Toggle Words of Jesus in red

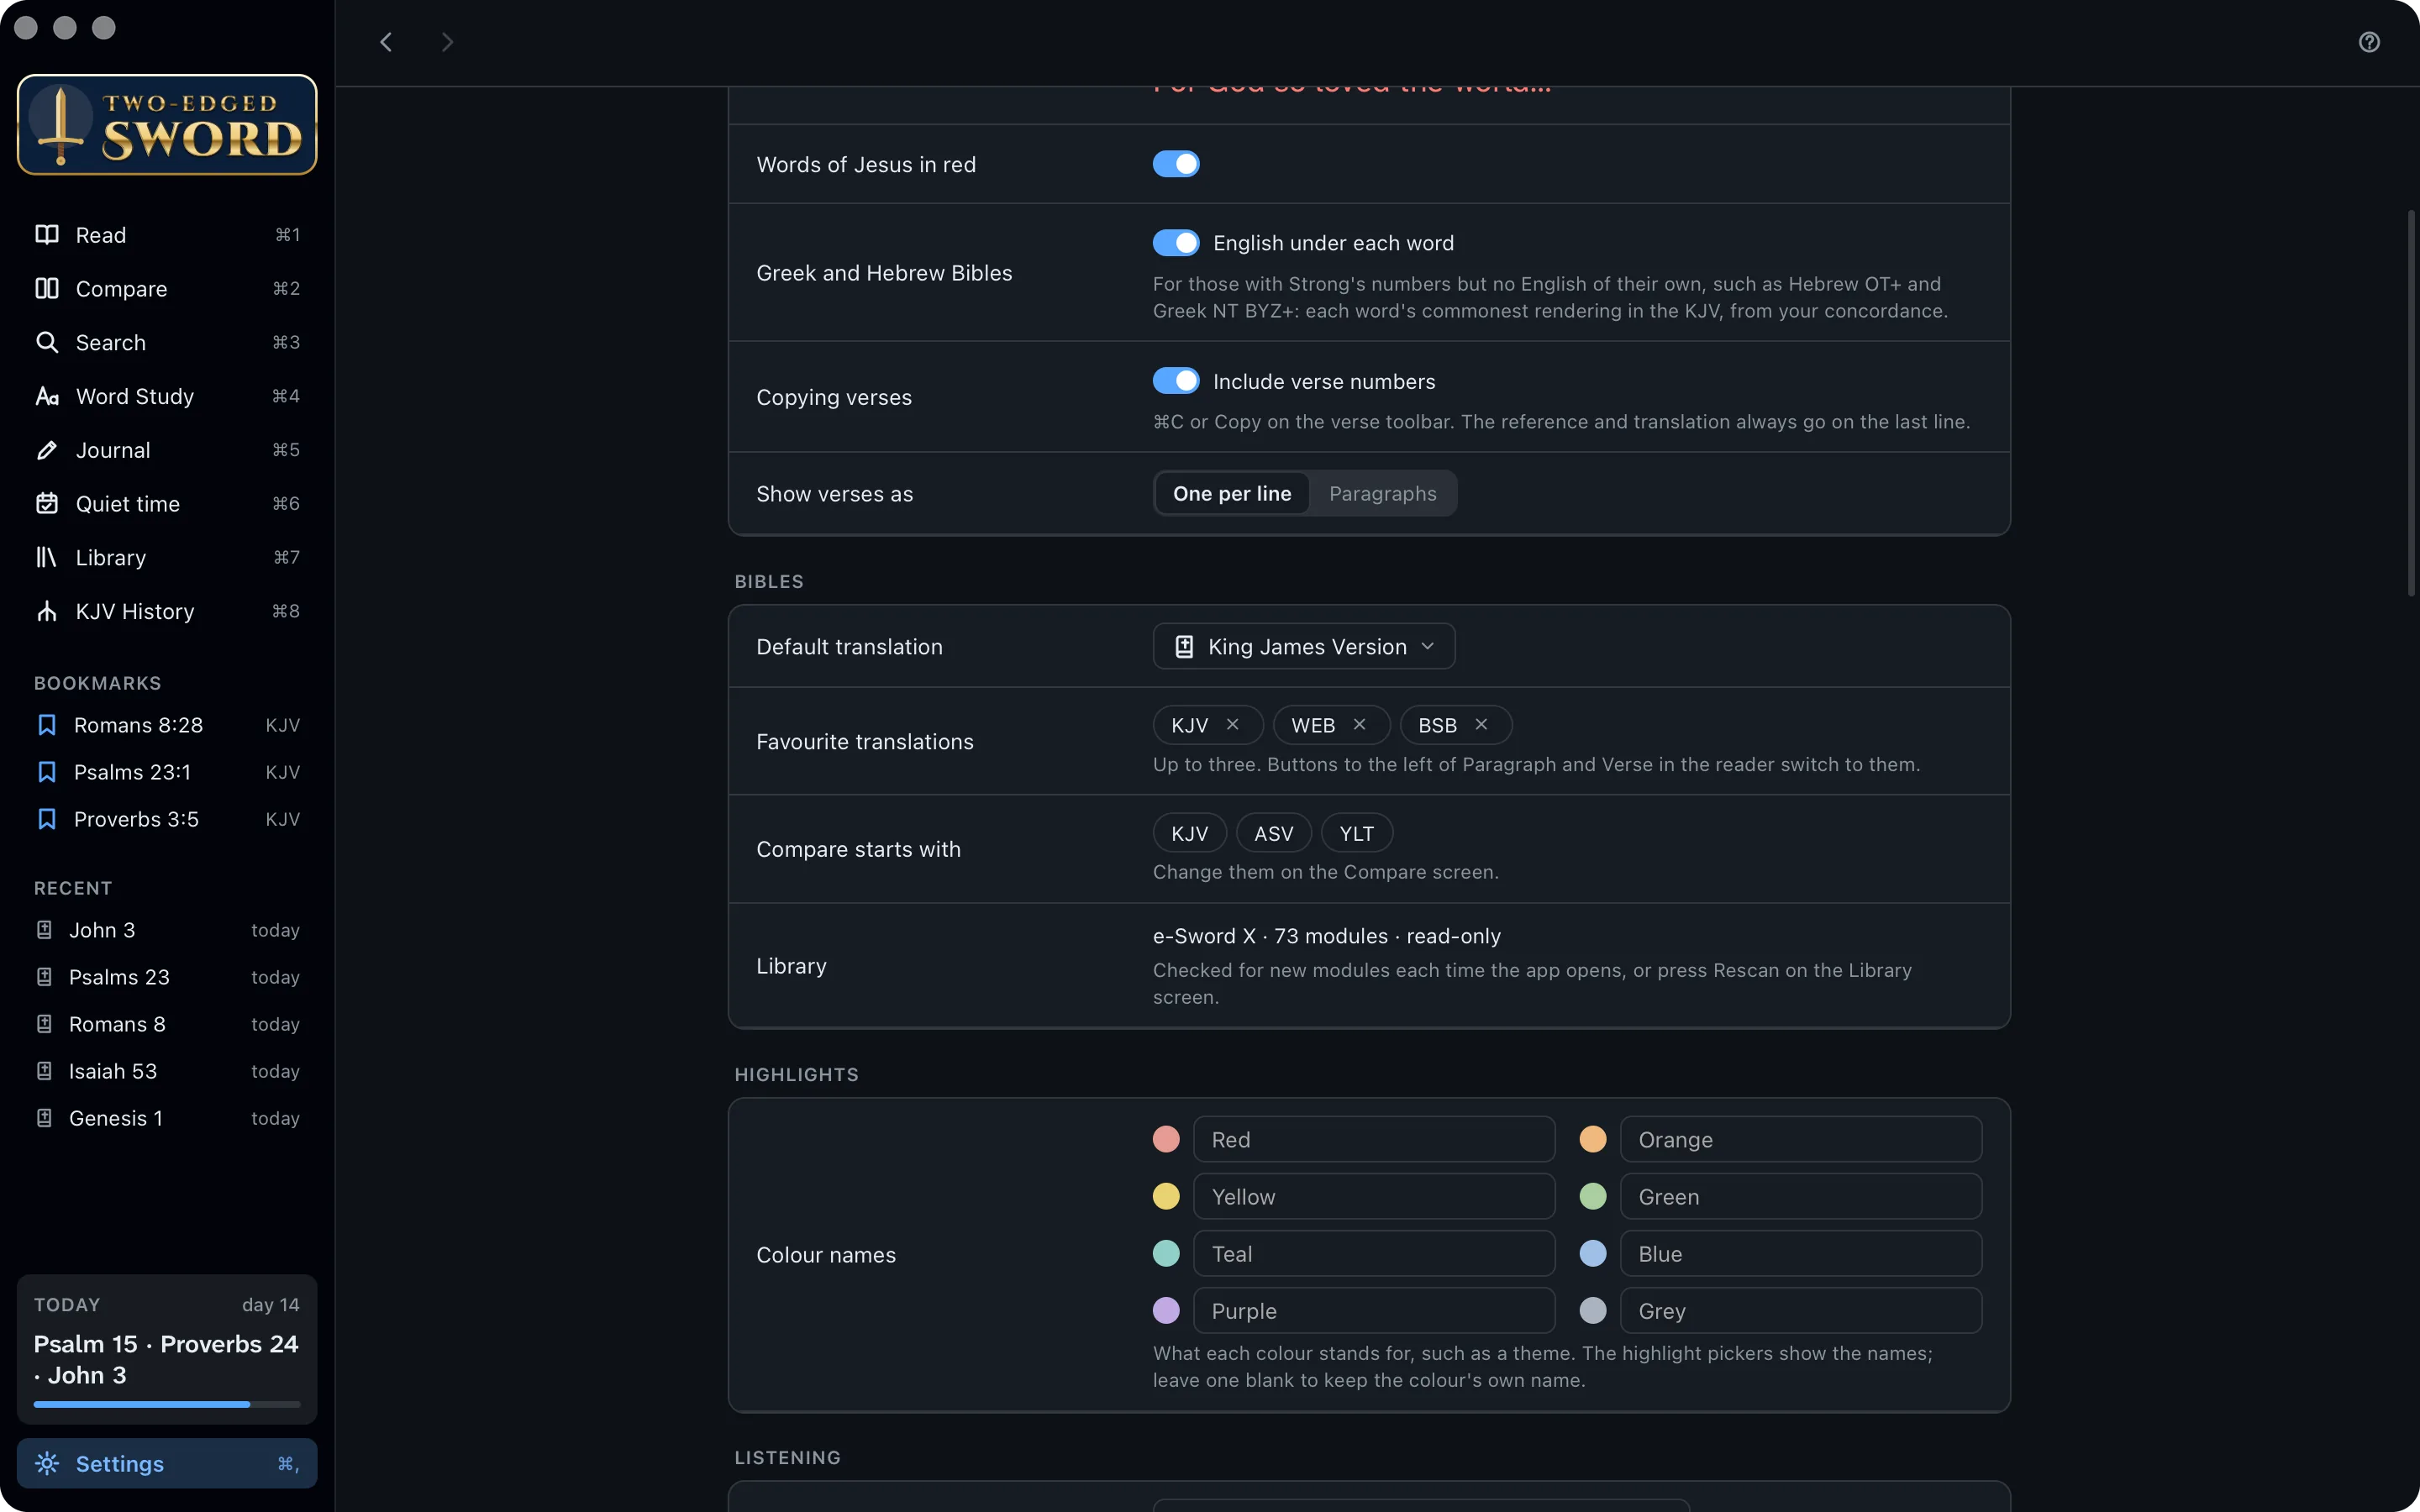click(1176, 164)
